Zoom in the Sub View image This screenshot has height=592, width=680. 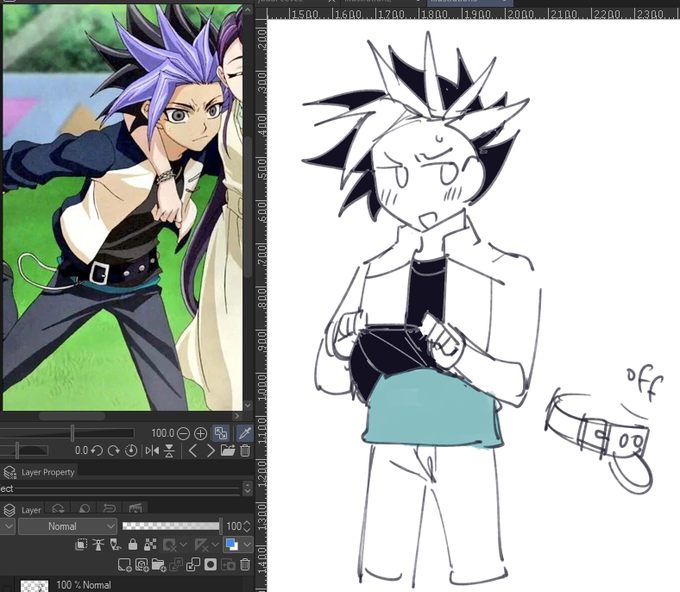[x=200, y=433]
